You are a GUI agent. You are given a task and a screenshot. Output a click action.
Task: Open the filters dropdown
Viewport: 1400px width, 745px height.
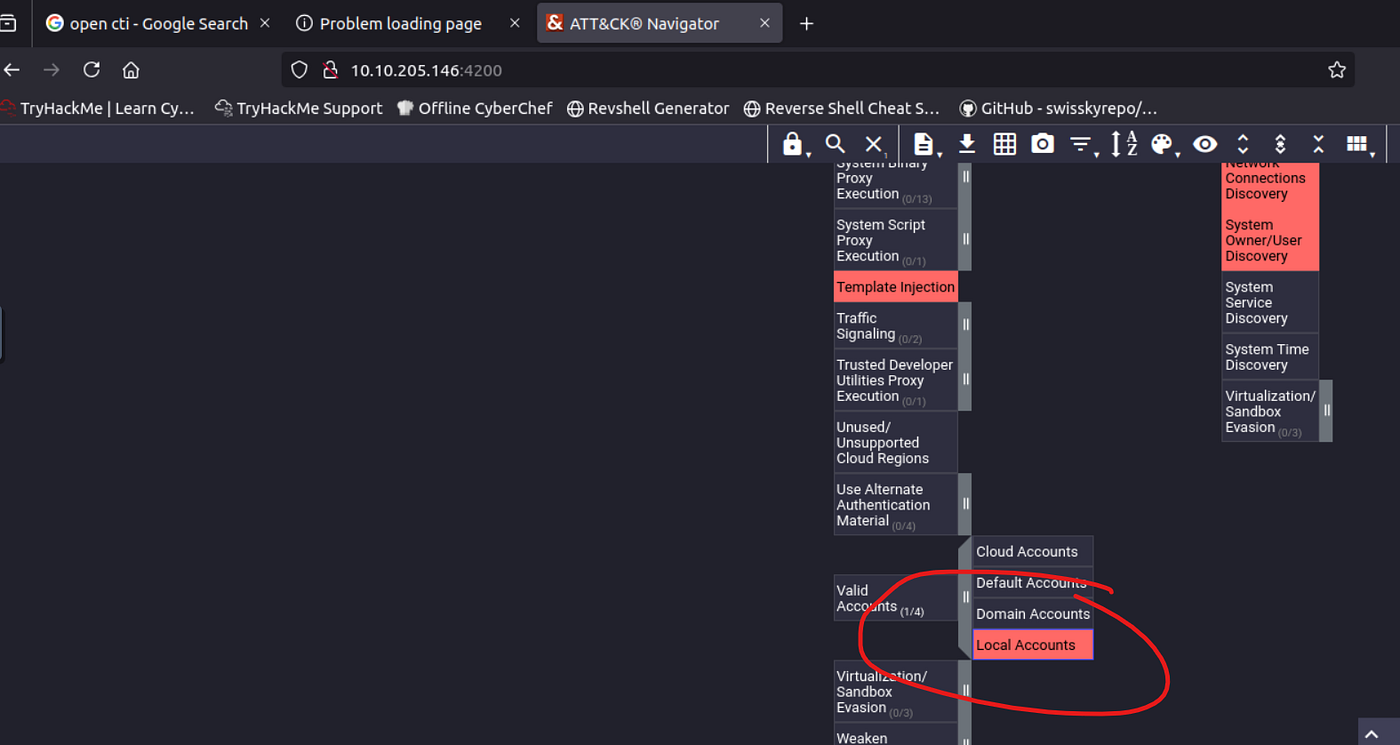pos(1082,146)
